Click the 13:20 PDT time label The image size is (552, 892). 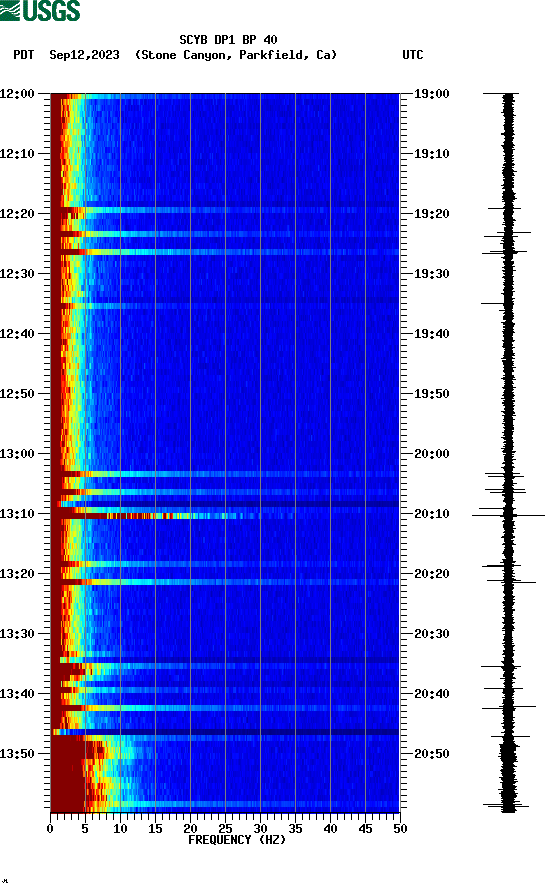(17, 574)
